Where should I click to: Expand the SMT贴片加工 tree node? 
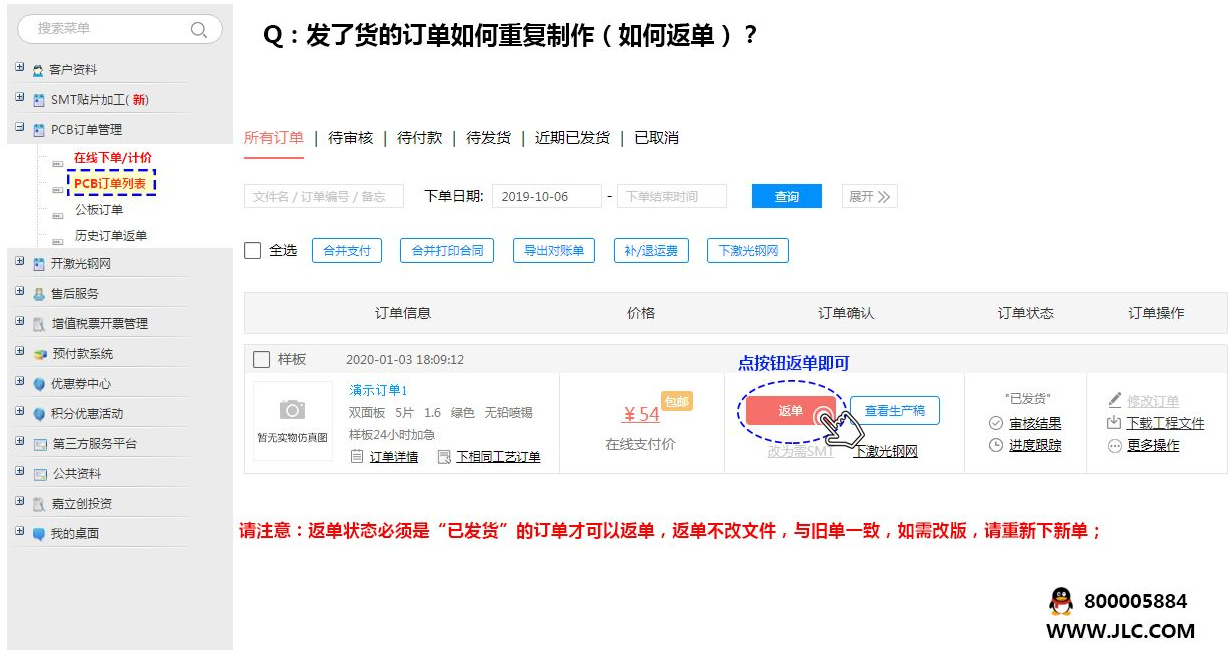[x=20, y=98]
